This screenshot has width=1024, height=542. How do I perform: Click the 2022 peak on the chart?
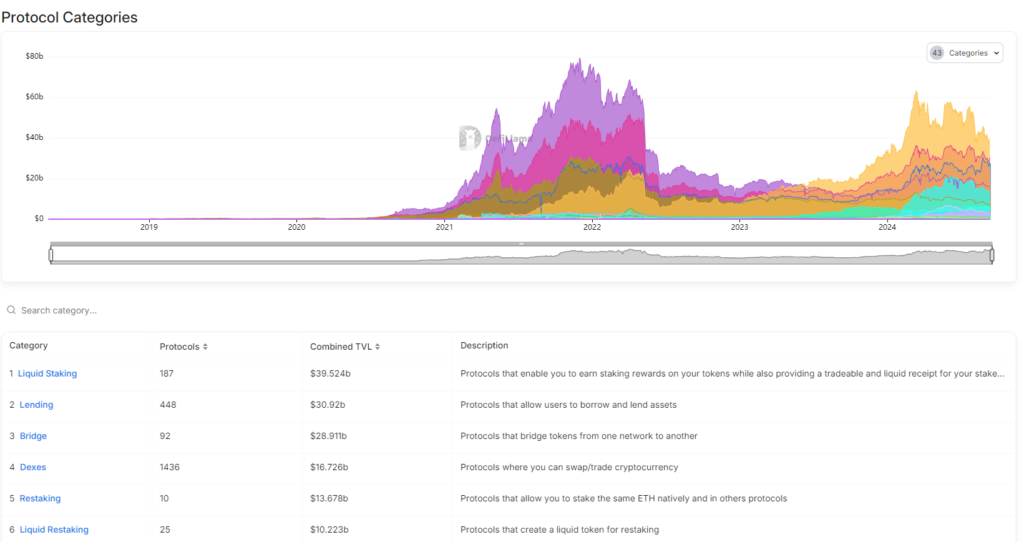pyautogui.click(x=579, y=60)
